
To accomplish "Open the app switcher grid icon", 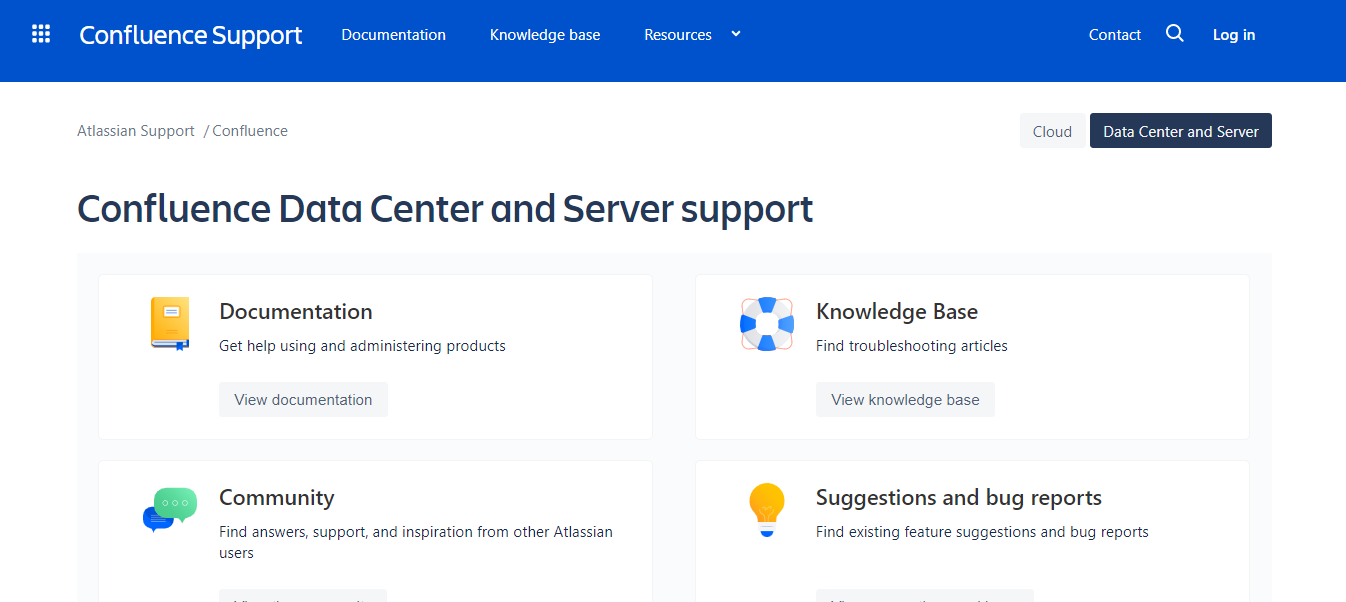I will (x=41, y=34).
